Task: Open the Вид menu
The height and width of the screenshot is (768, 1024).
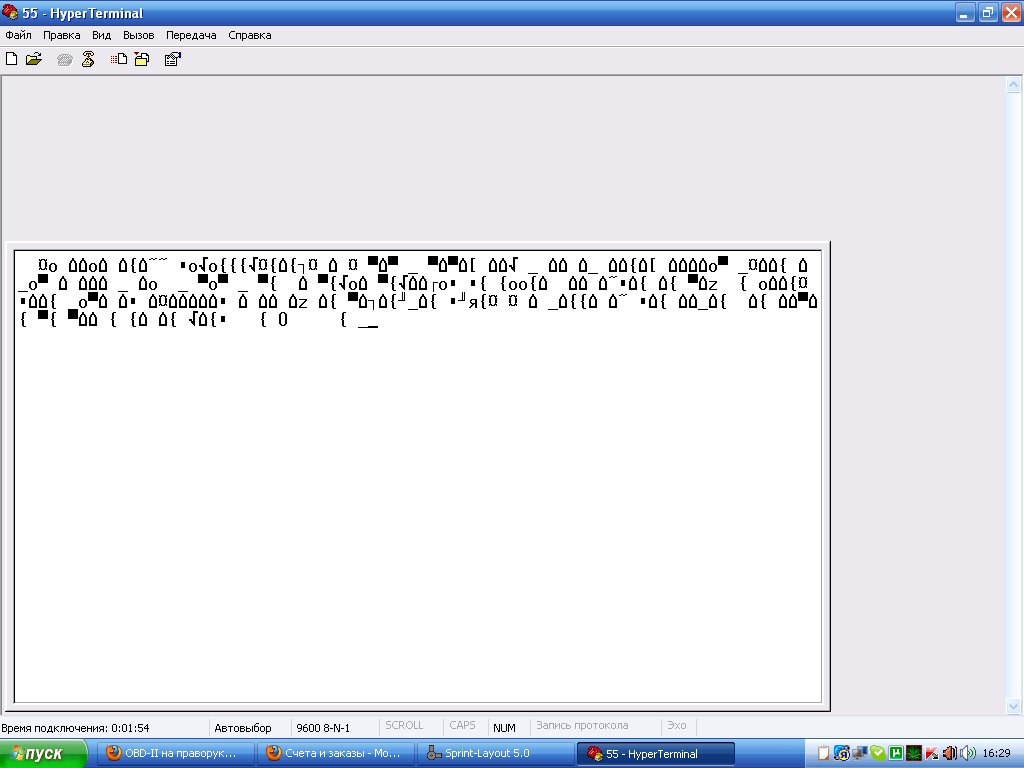Action: point(101,35)
